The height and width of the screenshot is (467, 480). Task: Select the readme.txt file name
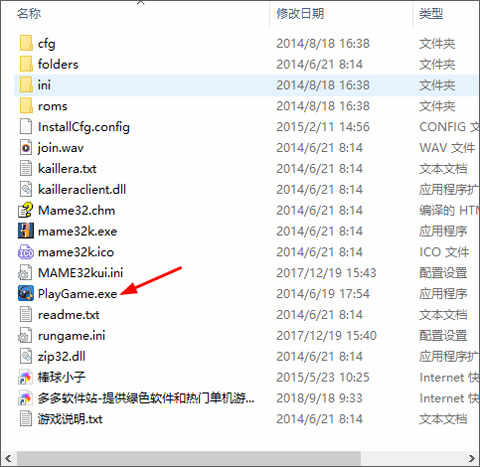point(69,315)
